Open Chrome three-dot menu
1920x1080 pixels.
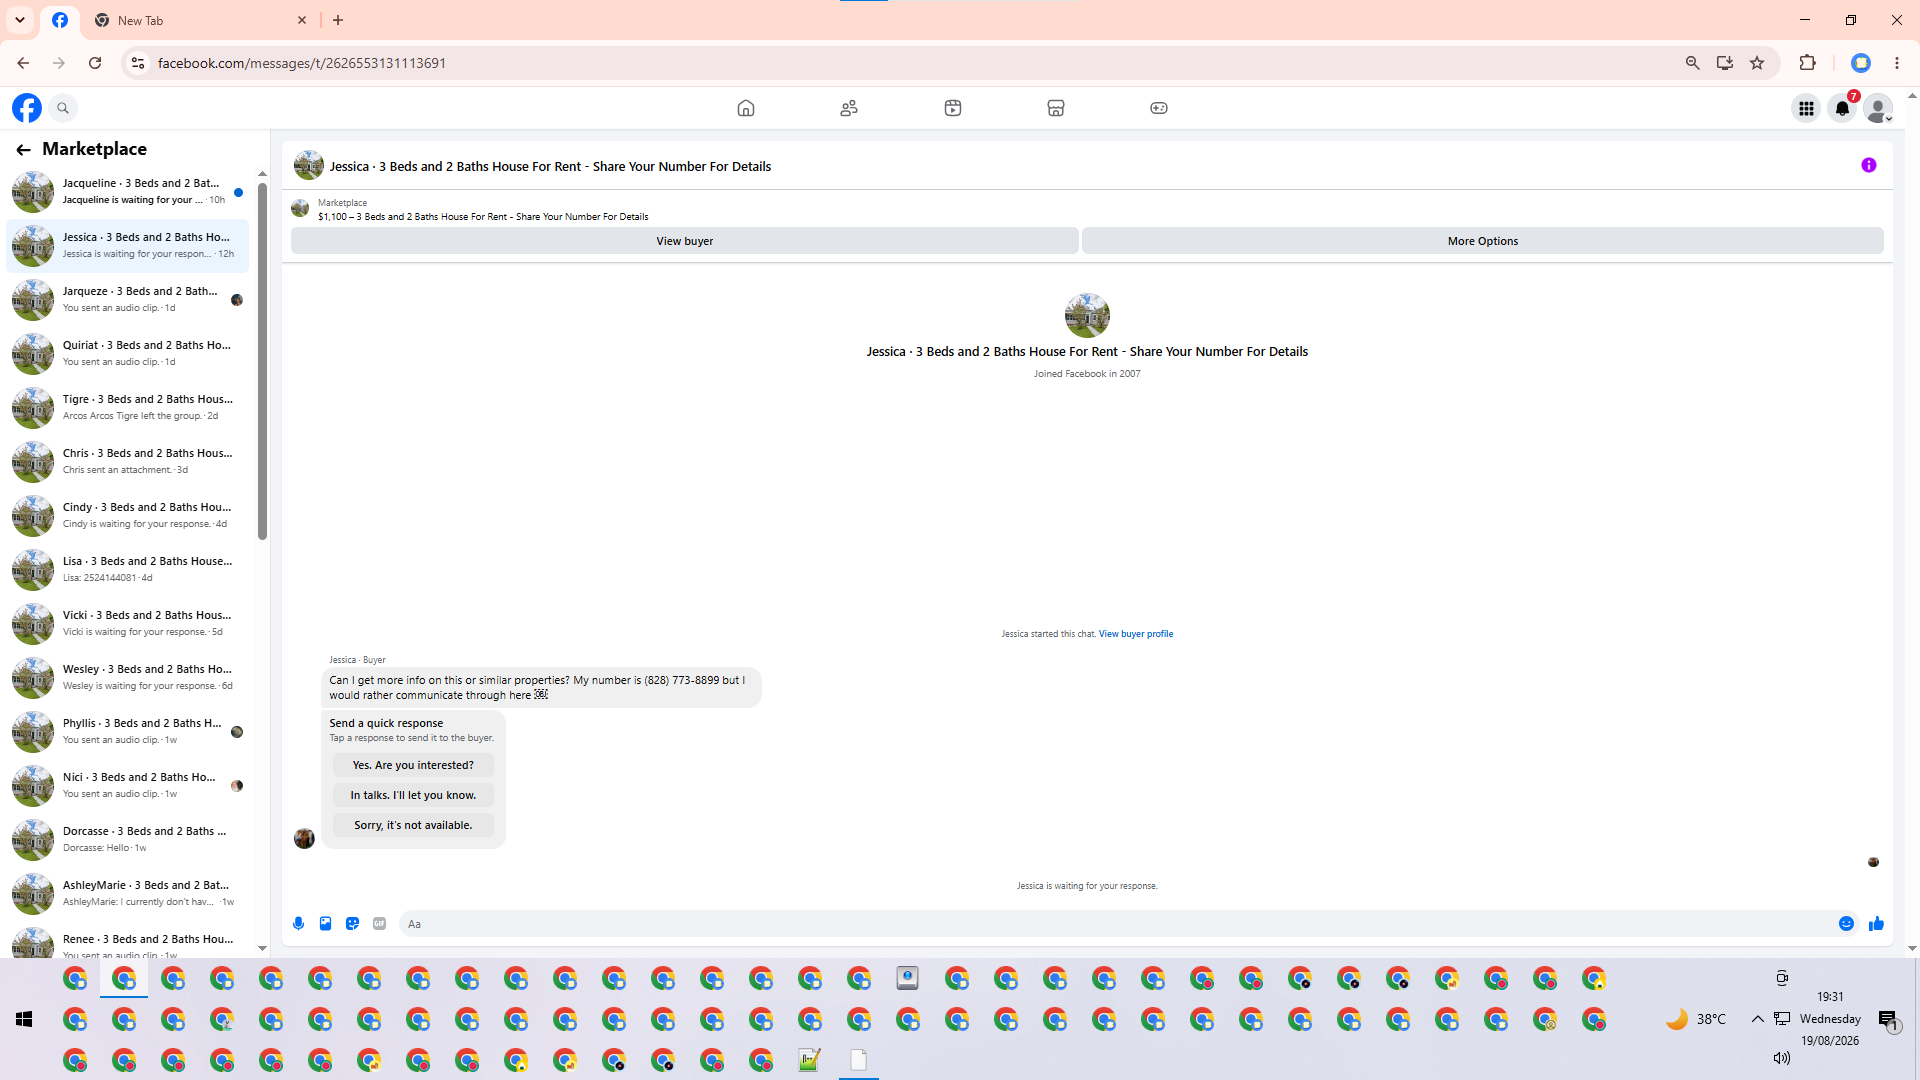(x=1897, y=63)
